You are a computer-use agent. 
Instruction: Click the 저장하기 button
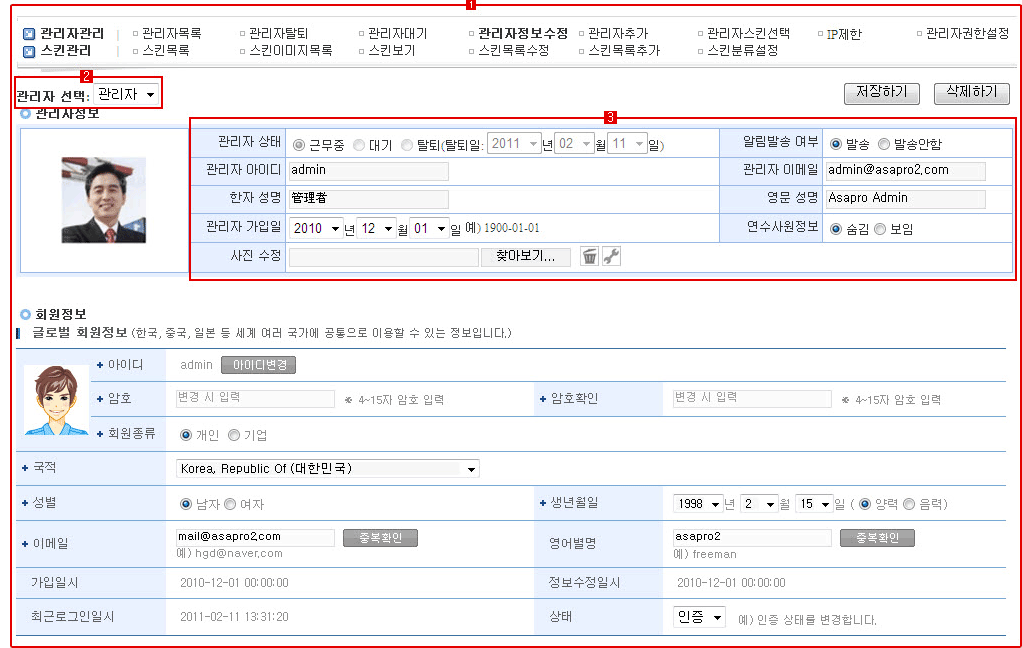click(x=881, y=93)
